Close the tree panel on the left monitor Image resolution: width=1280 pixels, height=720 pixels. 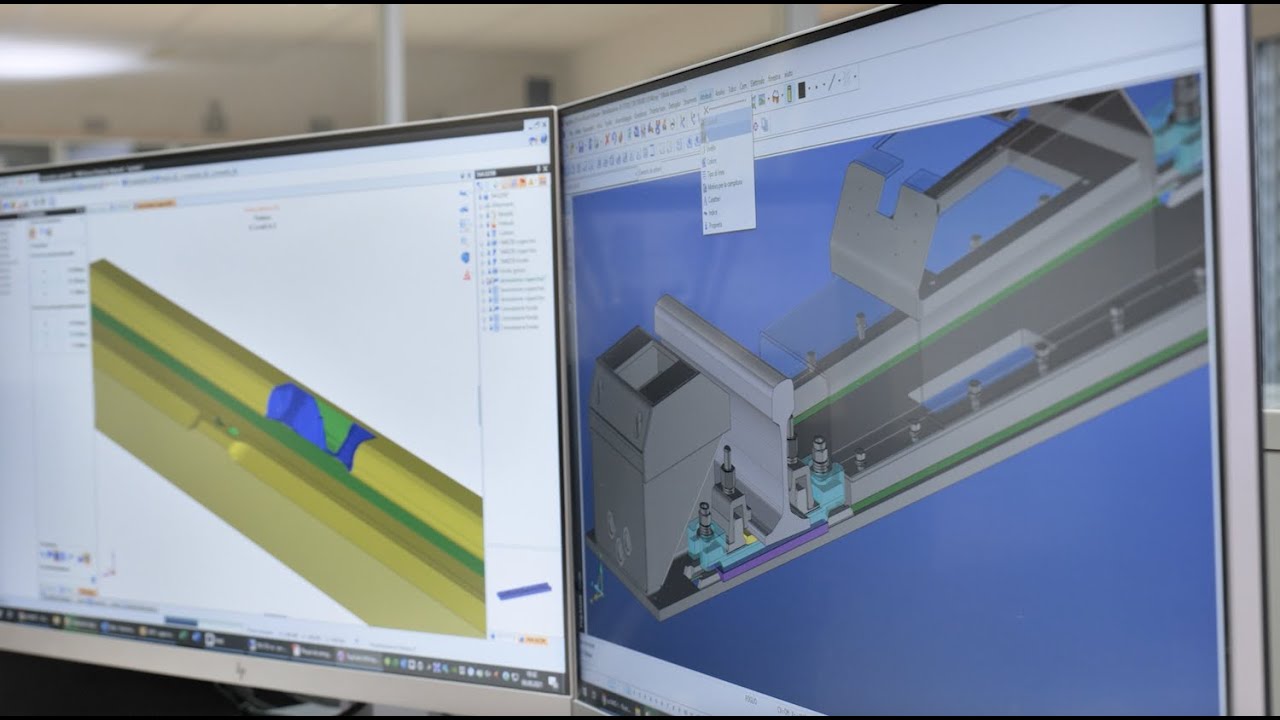coord(546,168)
